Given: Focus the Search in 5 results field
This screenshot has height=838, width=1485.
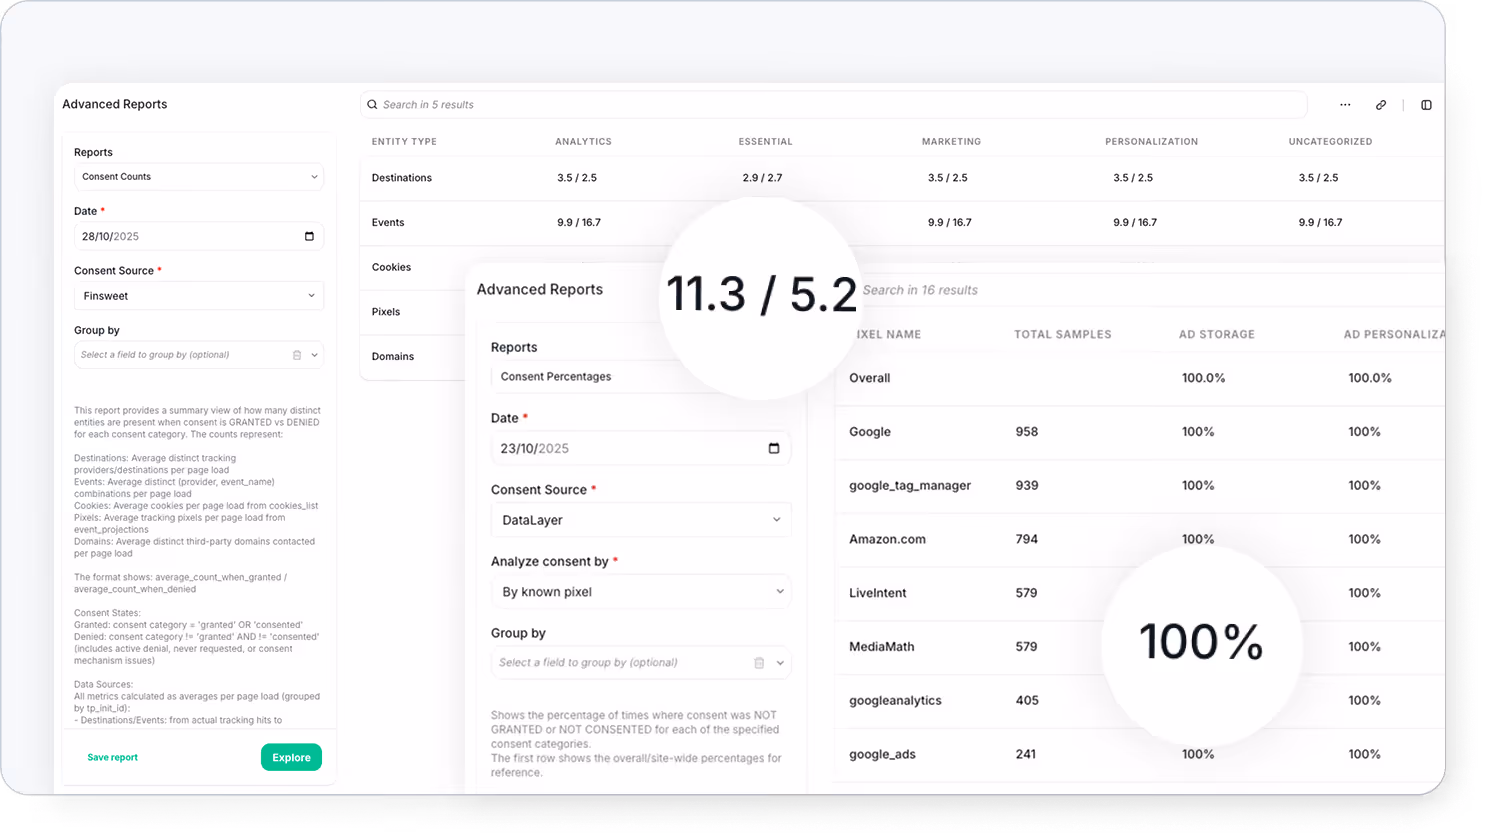Looking at the screenshot, I should (833, 104).
